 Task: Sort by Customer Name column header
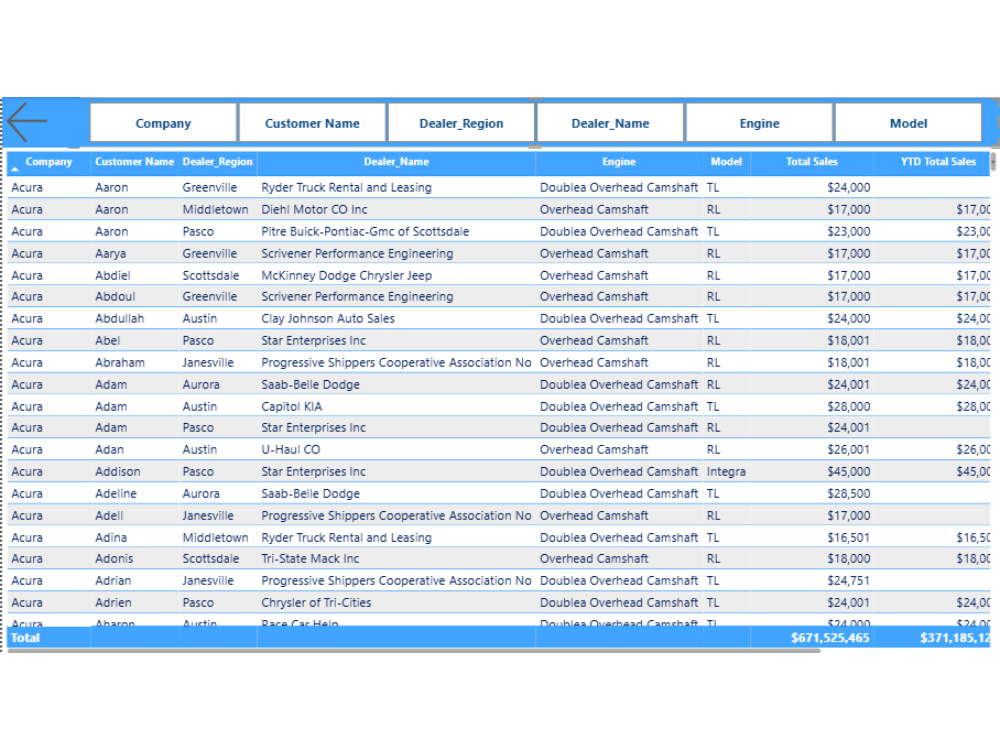135,162
